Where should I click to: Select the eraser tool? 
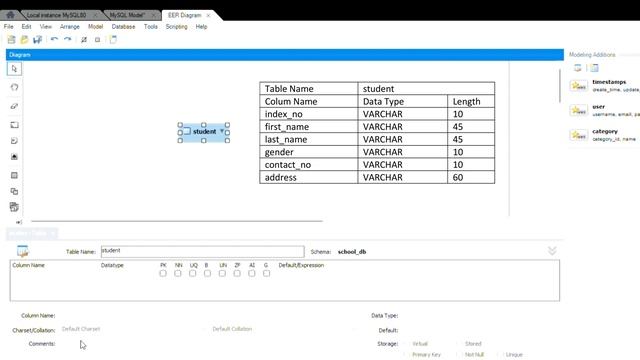14,106
